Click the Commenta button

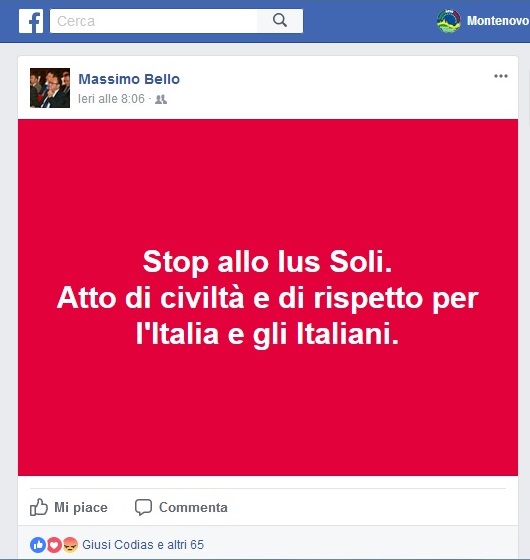pyautogui.click(x=181, y=507)
